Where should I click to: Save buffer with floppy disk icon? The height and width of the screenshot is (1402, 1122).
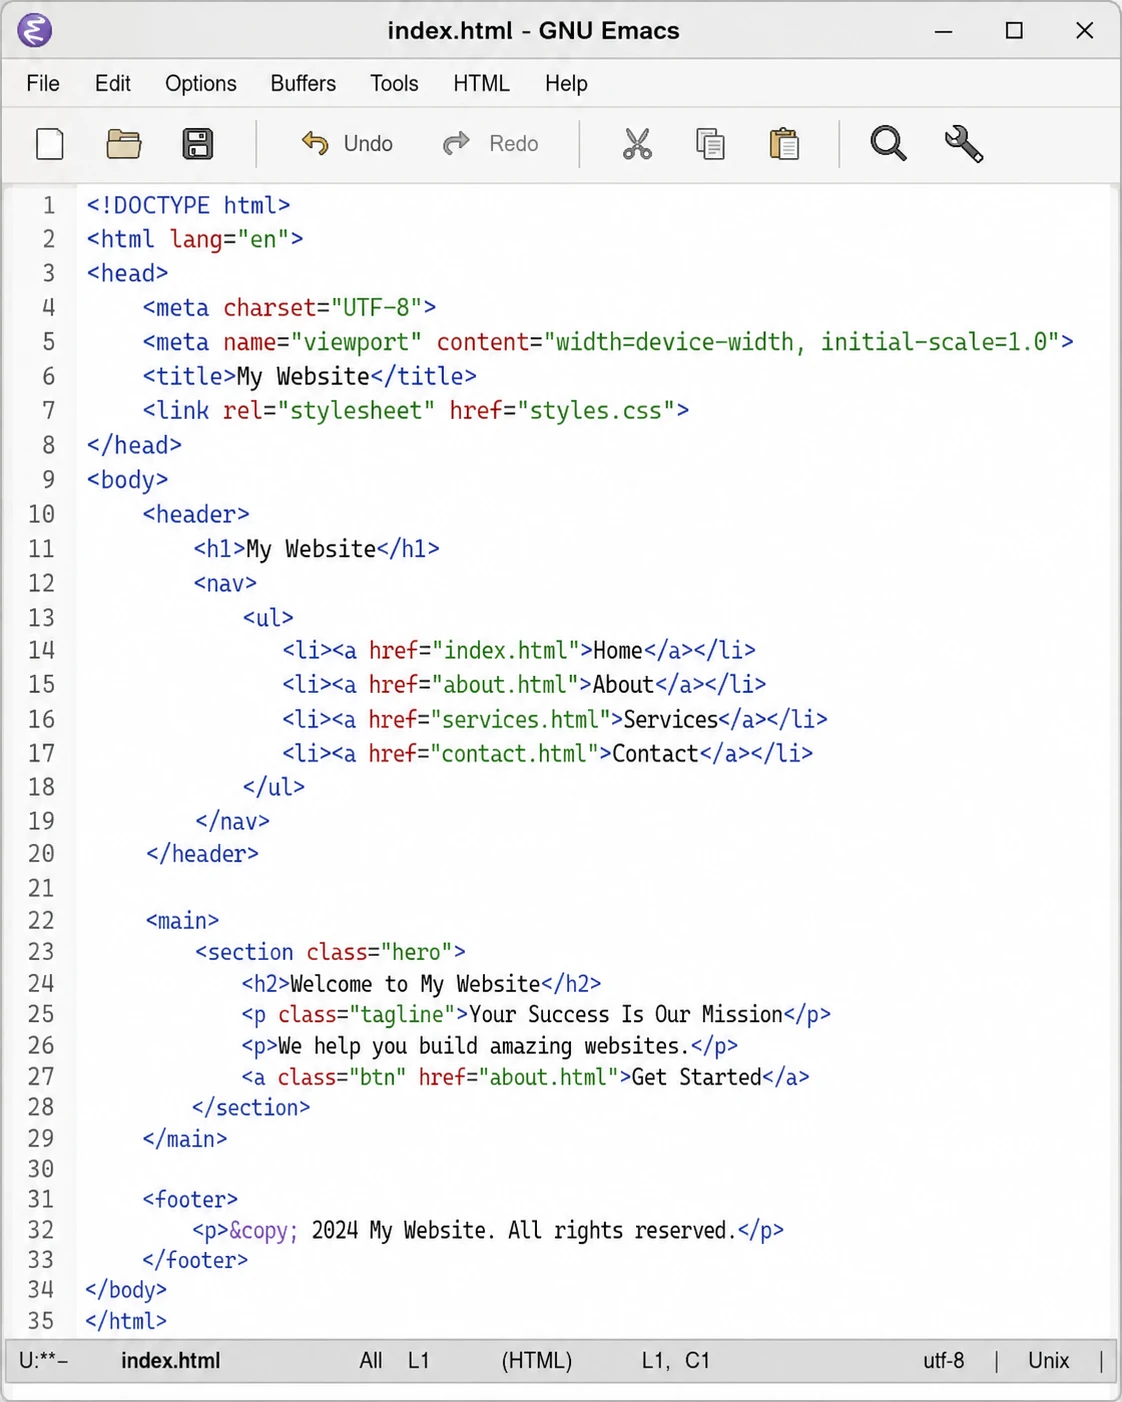point(198,144)
